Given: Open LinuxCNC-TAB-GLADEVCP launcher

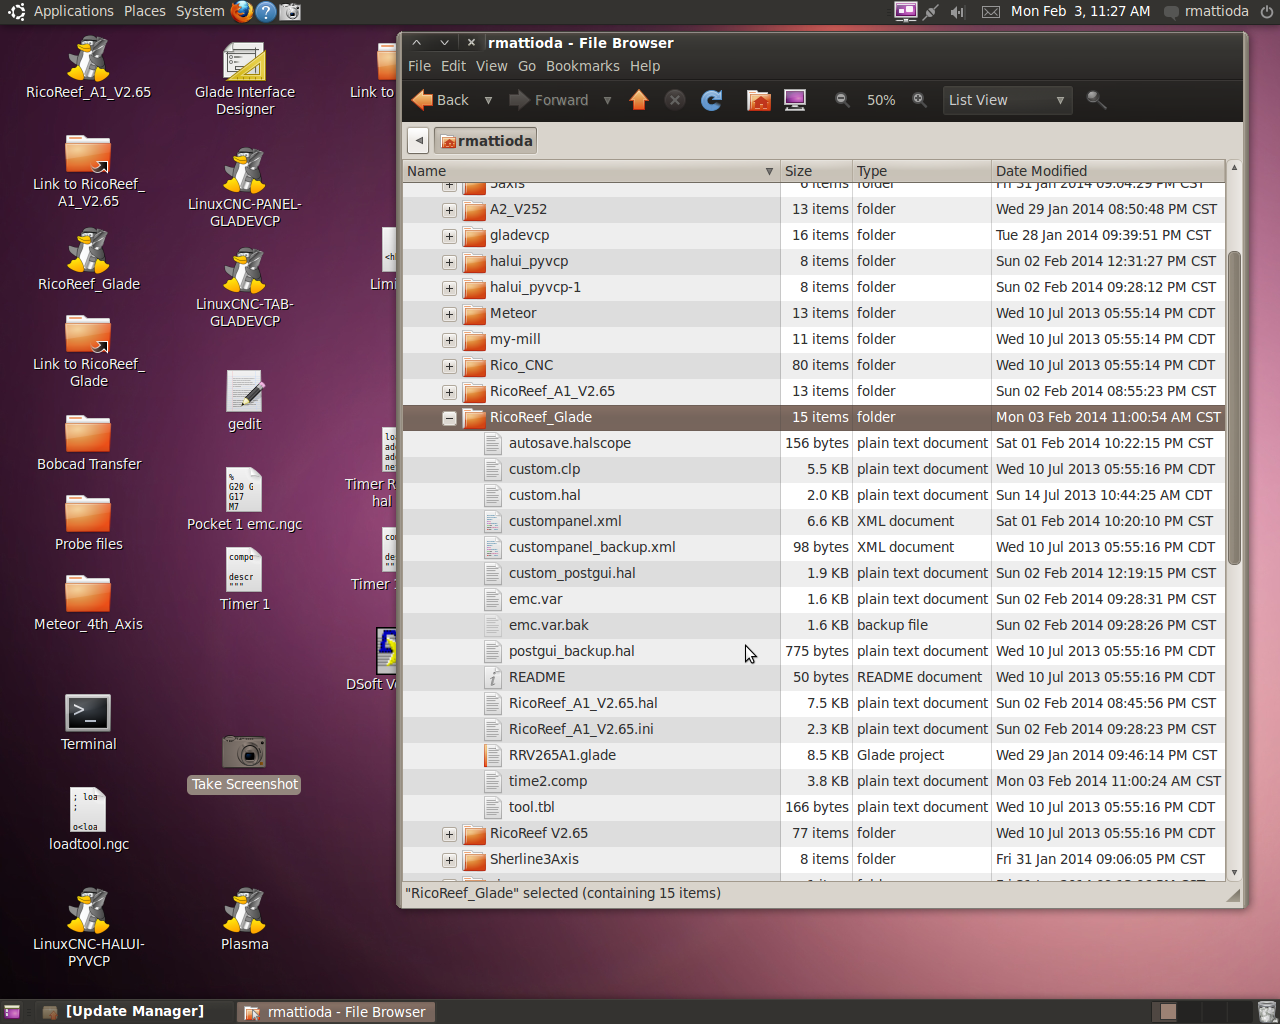Looking at the screenshot, I should [x=245, y=288].
